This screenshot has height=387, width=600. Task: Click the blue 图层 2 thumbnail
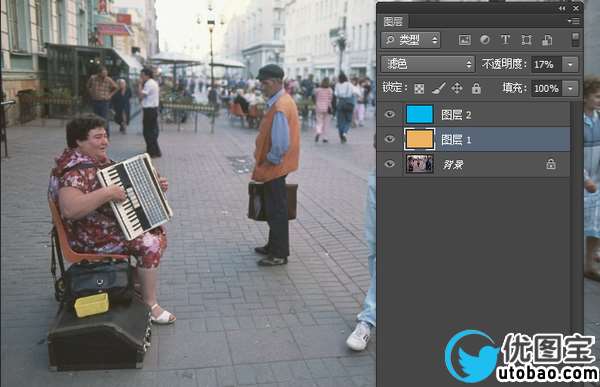pos(419,114)
